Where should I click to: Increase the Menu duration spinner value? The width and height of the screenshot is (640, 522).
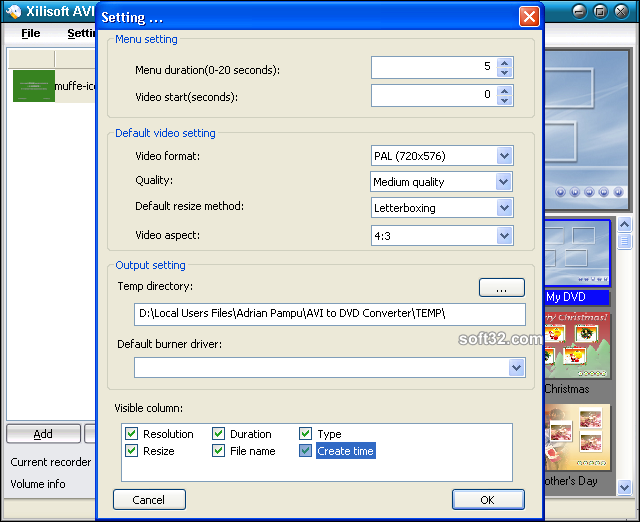click(x=504, y=63)
